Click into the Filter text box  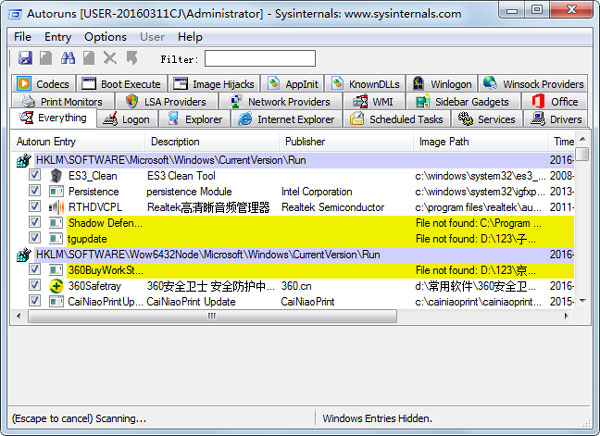pyautogui.click(x=260, y=59)
